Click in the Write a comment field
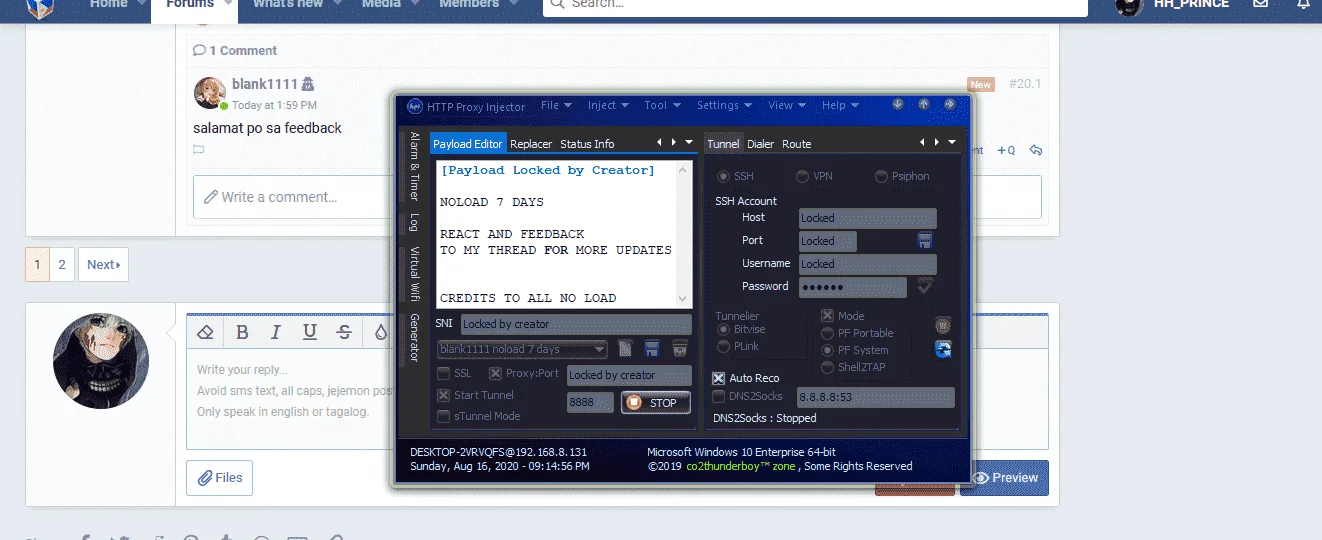1322x540 pixels. click(x=617, y=197)
